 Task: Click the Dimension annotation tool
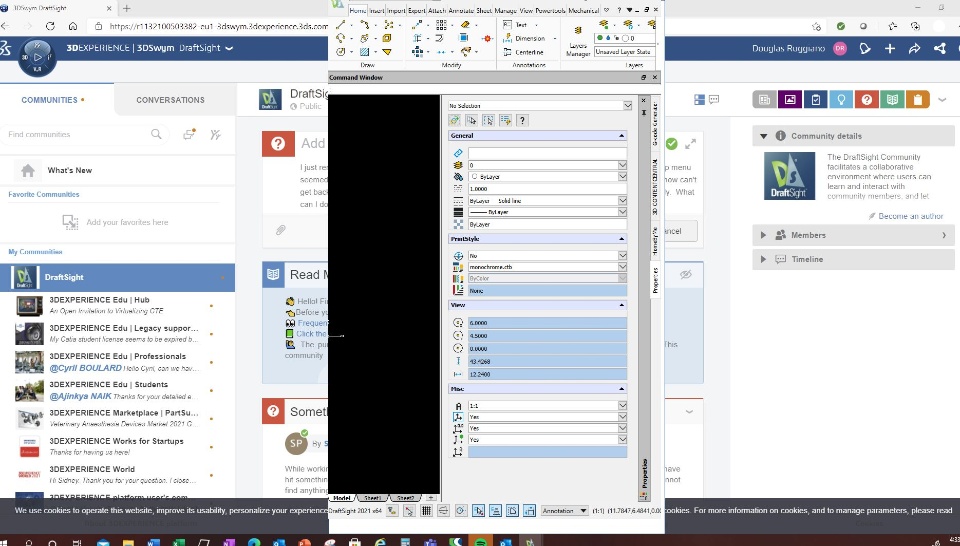[525, 38]
